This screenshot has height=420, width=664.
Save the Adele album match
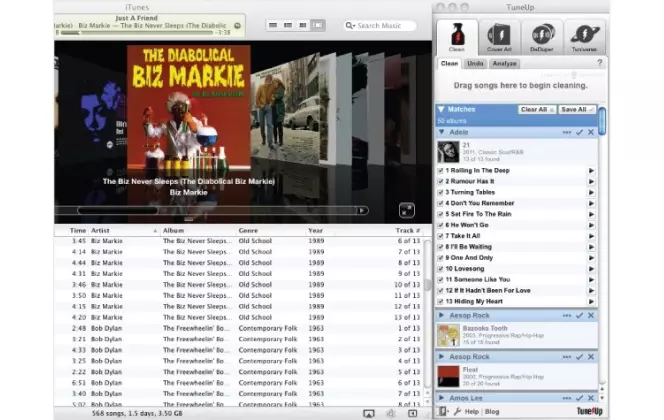click(x=579, y=133)
